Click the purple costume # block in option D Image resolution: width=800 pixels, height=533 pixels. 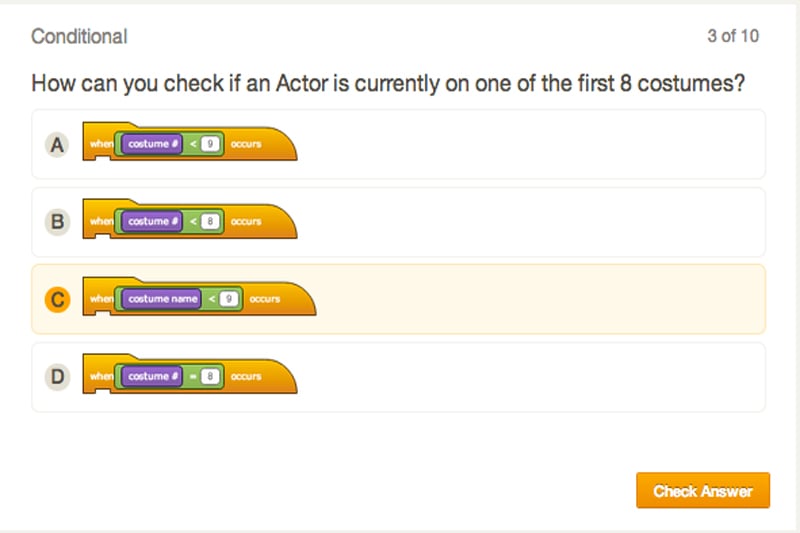[x=152, y=376]
